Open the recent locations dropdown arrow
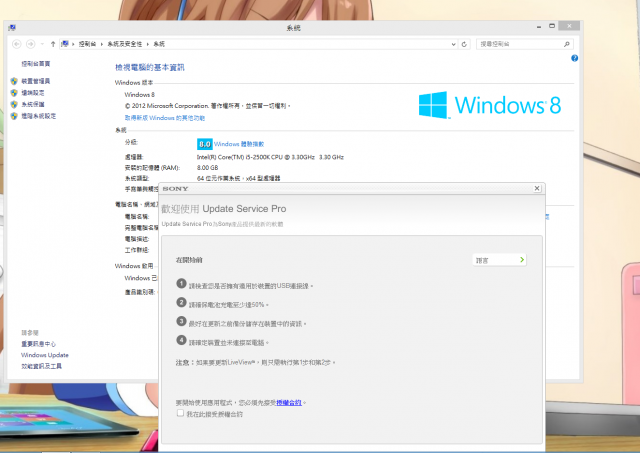Image resolution: width=640 pixels, height=453 pixels. [42, 44]
